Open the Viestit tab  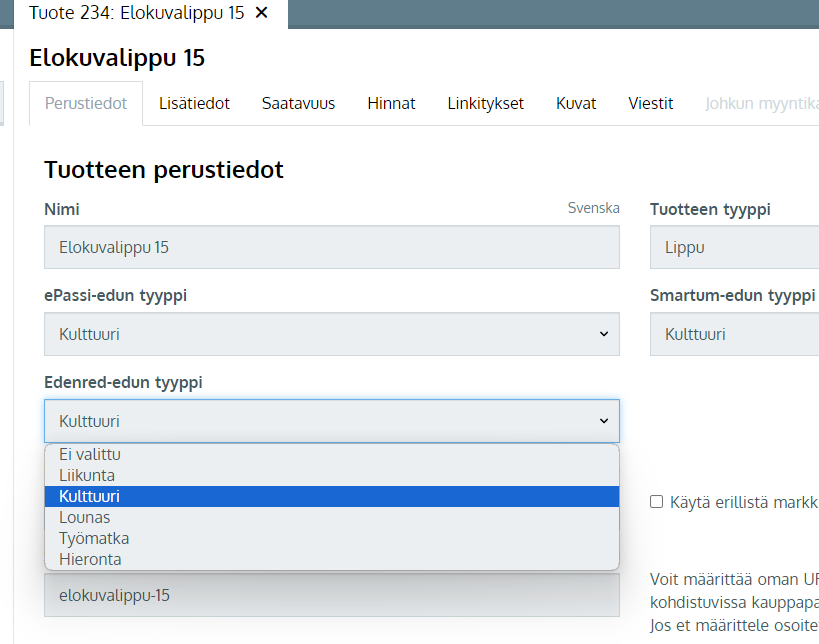tap(650, 103)
